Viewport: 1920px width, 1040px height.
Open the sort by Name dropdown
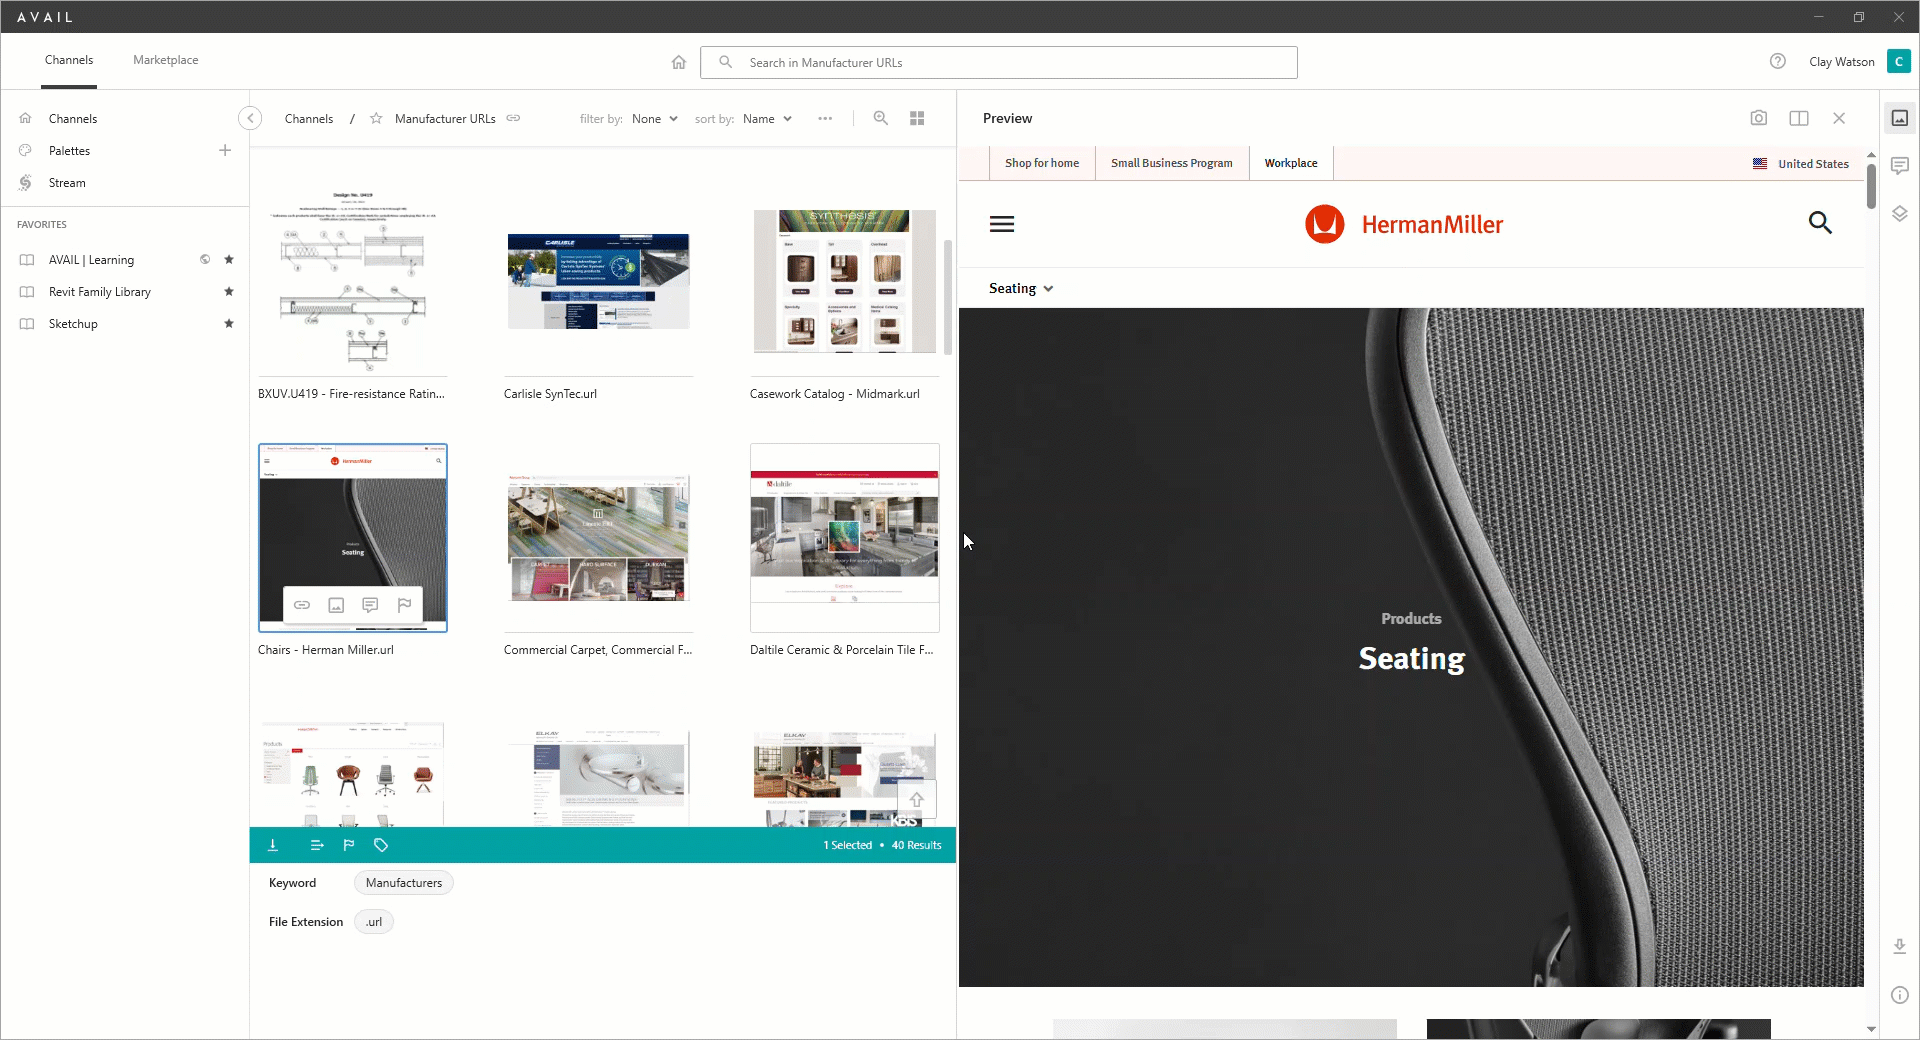click(767, 119)
